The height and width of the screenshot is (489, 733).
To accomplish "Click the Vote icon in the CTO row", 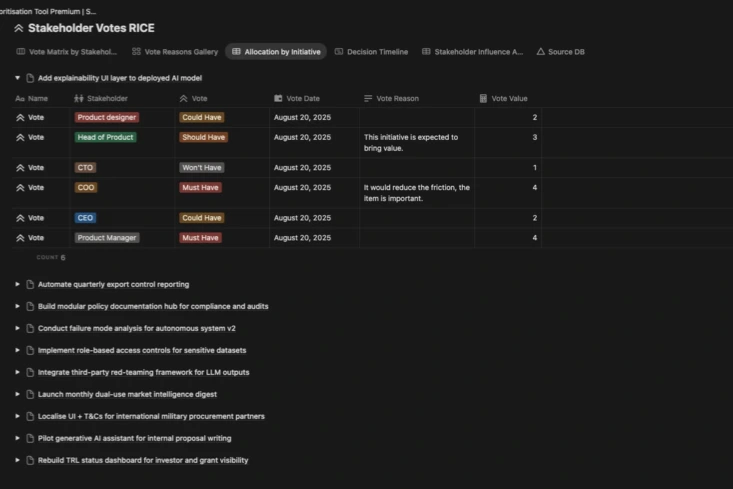I will tap(20, 168).
